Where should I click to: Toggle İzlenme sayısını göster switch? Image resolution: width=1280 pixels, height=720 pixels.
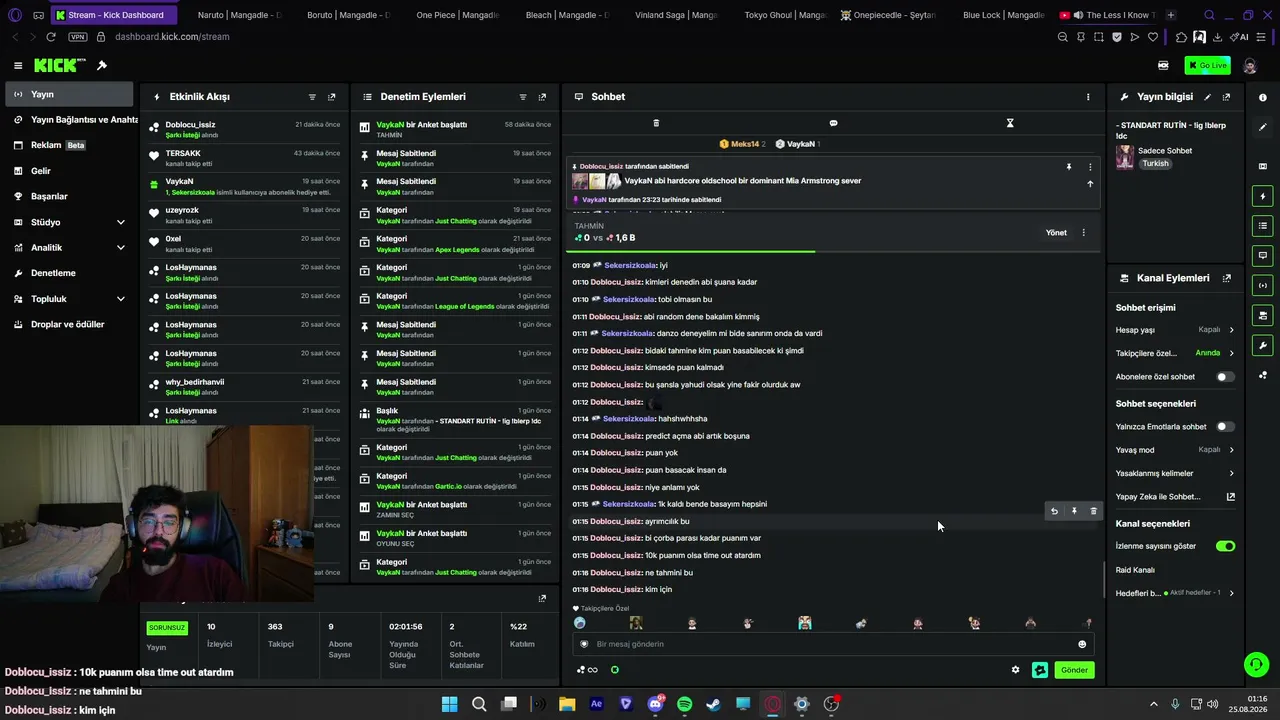(1225, 546)
